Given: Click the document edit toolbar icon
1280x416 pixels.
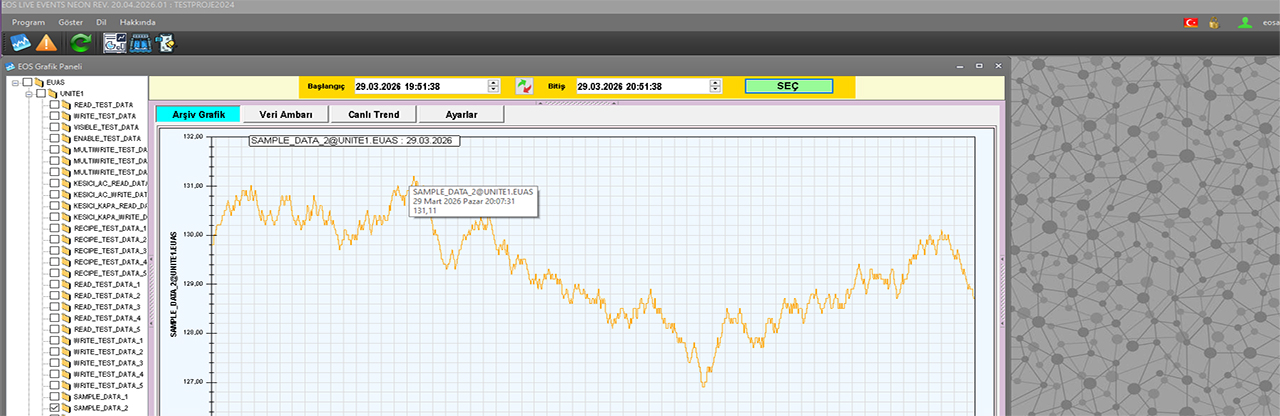Looking at the screenshot, I should coord(165,43).
